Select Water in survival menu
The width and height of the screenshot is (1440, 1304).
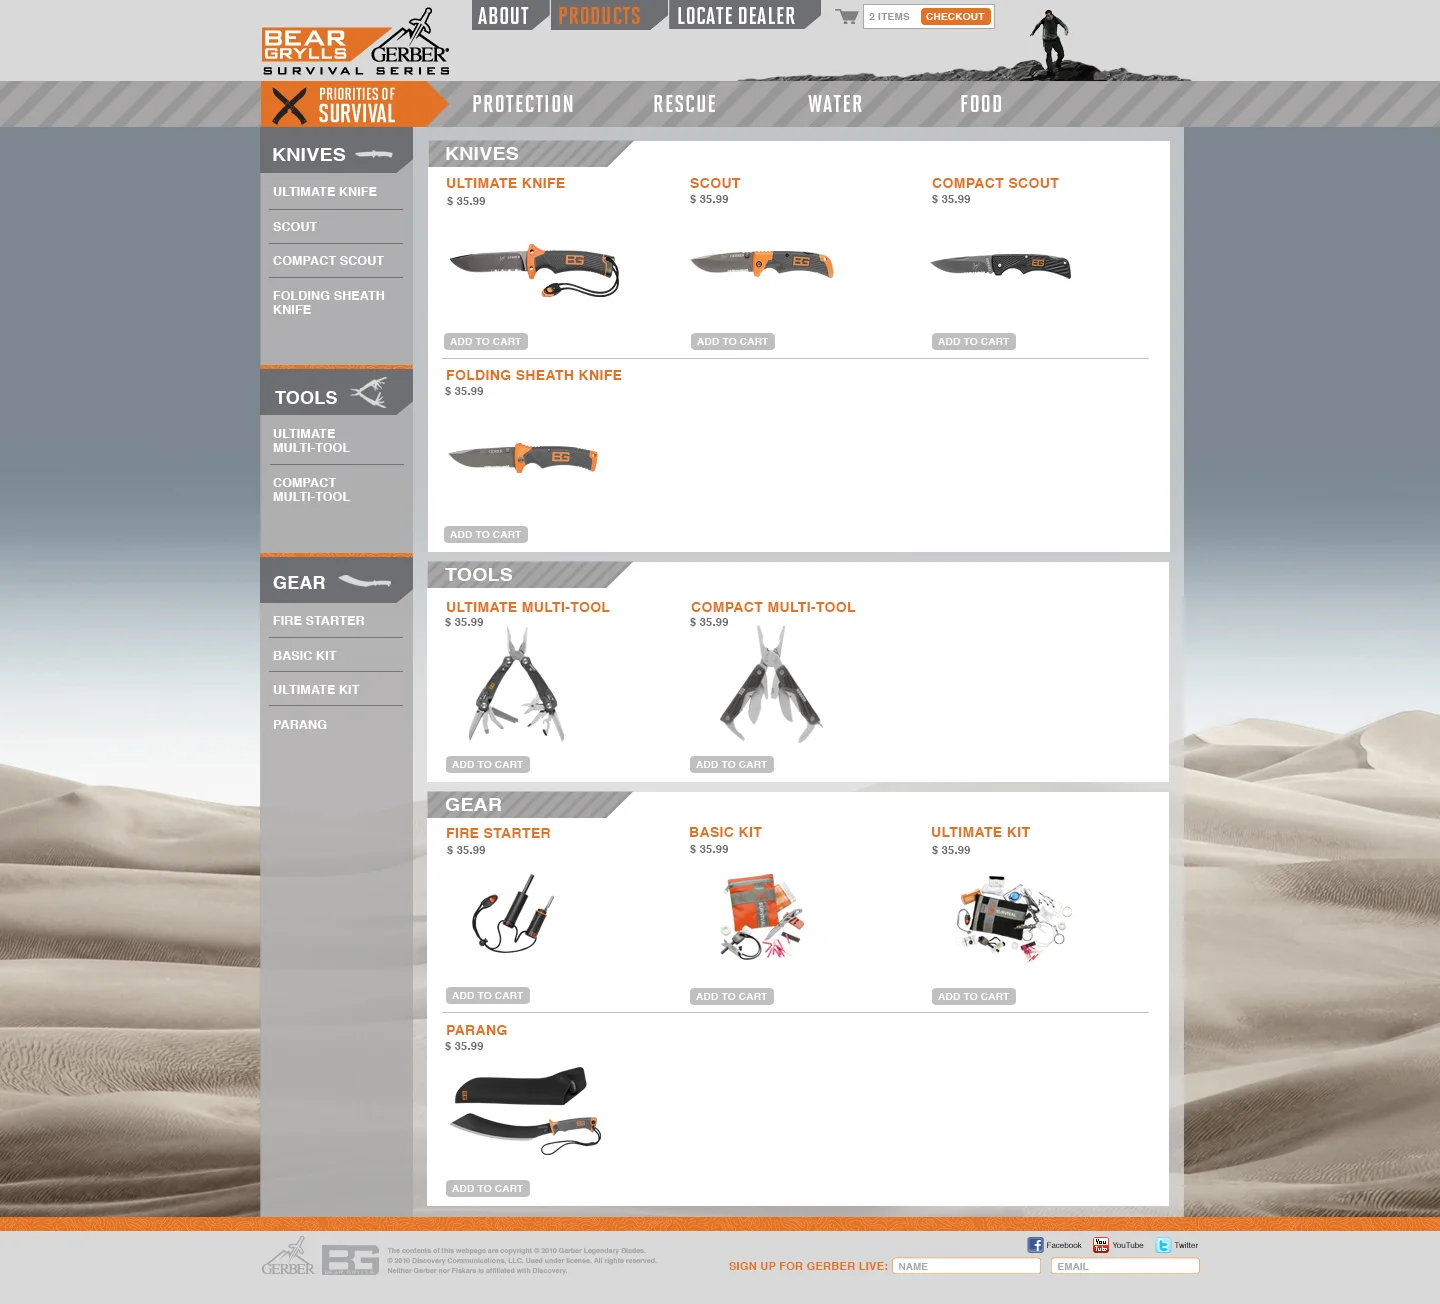[835, 104]
